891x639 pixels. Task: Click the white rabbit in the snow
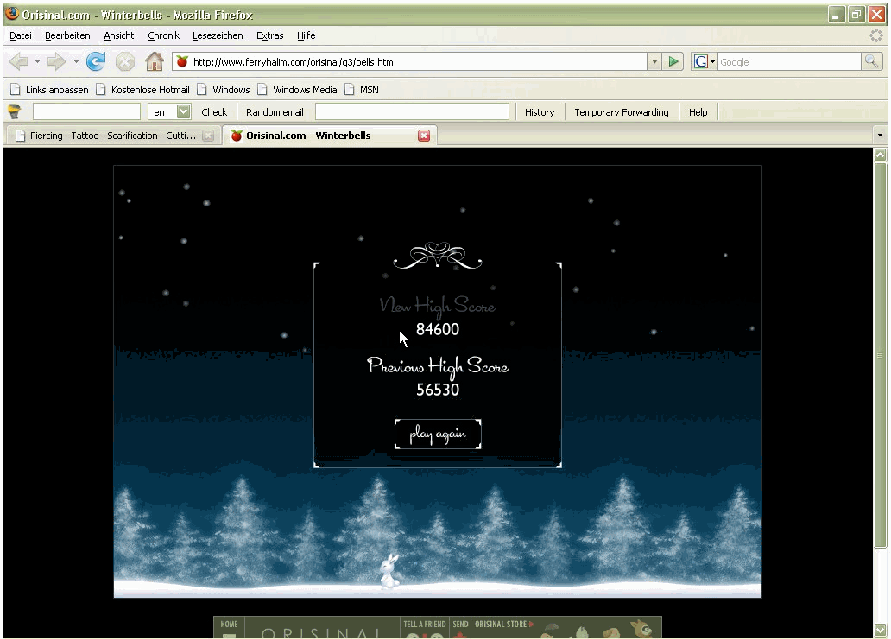click(390, 571)
